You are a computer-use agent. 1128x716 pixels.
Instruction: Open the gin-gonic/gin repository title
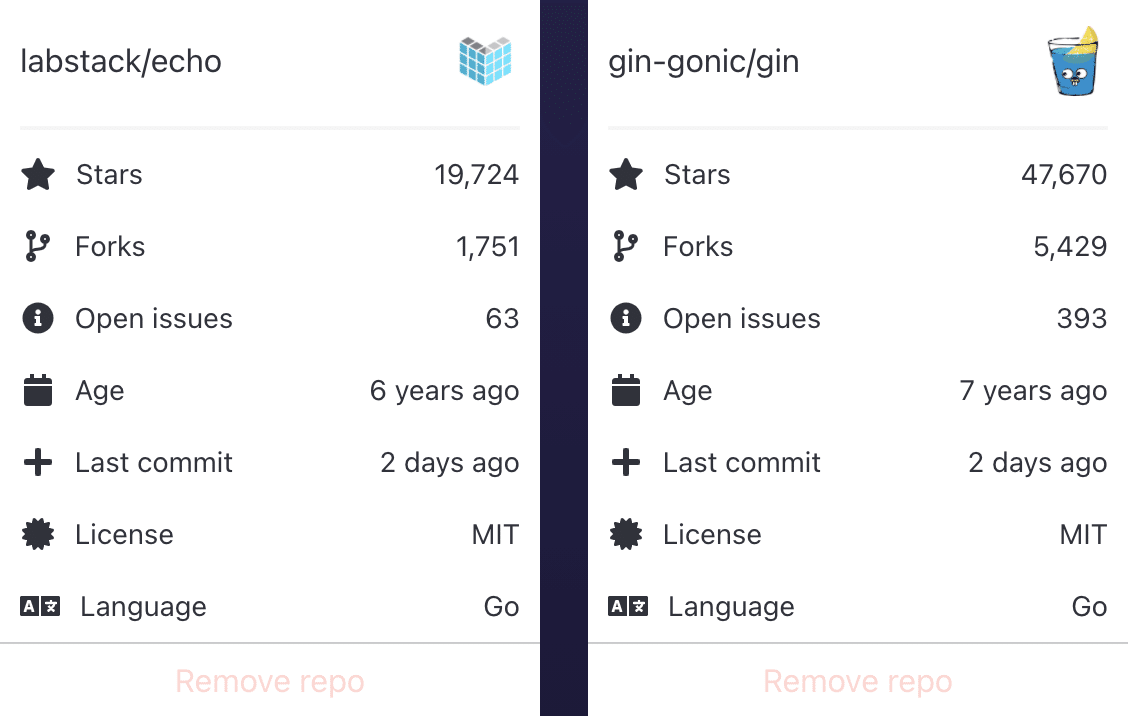pyautogui.click(x=703, y=62)
